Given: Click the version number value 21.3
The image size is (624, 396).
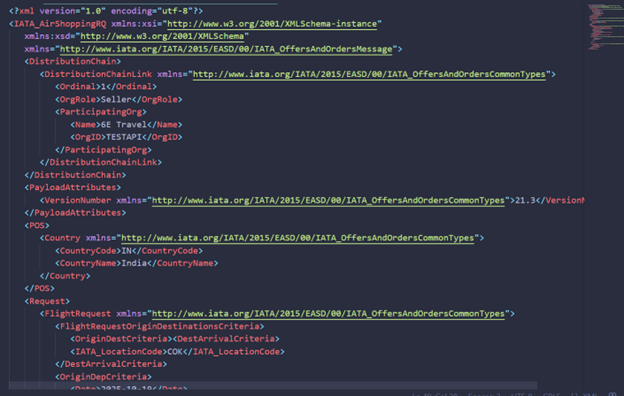Looking at the screenshot, I should point(525,200).
